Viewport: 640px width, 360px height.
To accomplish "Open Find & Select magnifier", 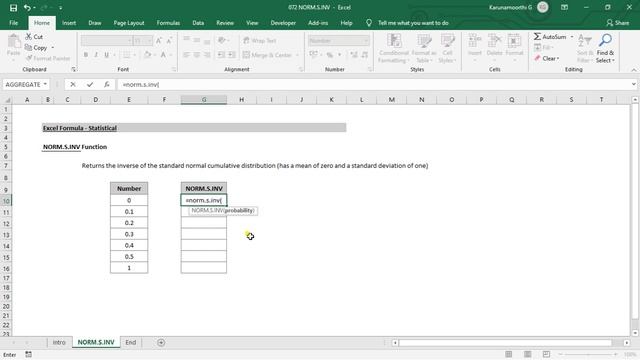I will click(x=605, y=48).
